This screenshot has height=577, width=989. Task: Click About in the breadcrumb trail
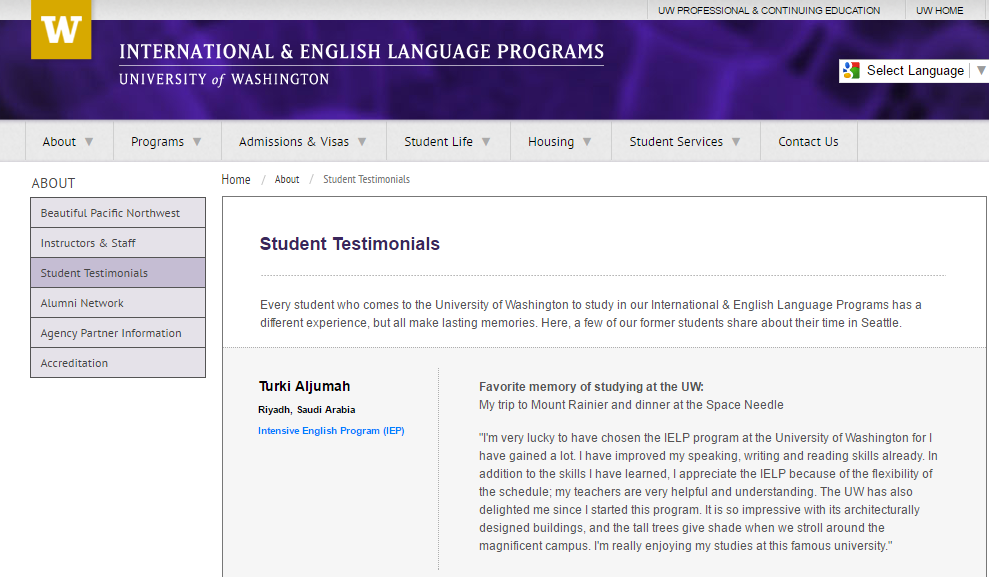pos(287,180)
